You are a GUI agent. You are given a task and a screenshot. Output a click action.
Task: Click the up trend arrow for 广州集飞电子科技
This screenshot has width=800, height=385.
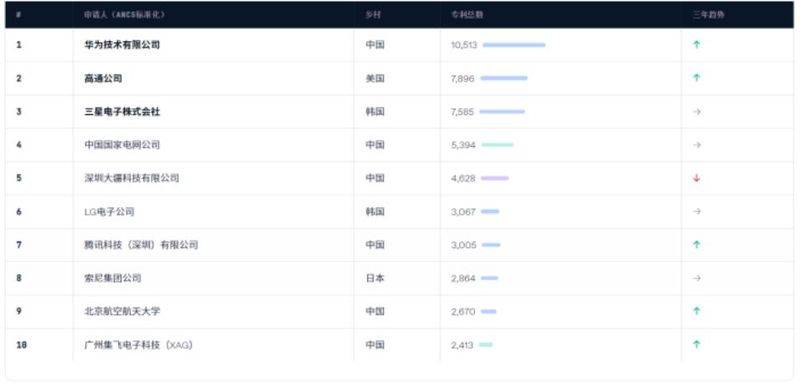tap(696, 345)
